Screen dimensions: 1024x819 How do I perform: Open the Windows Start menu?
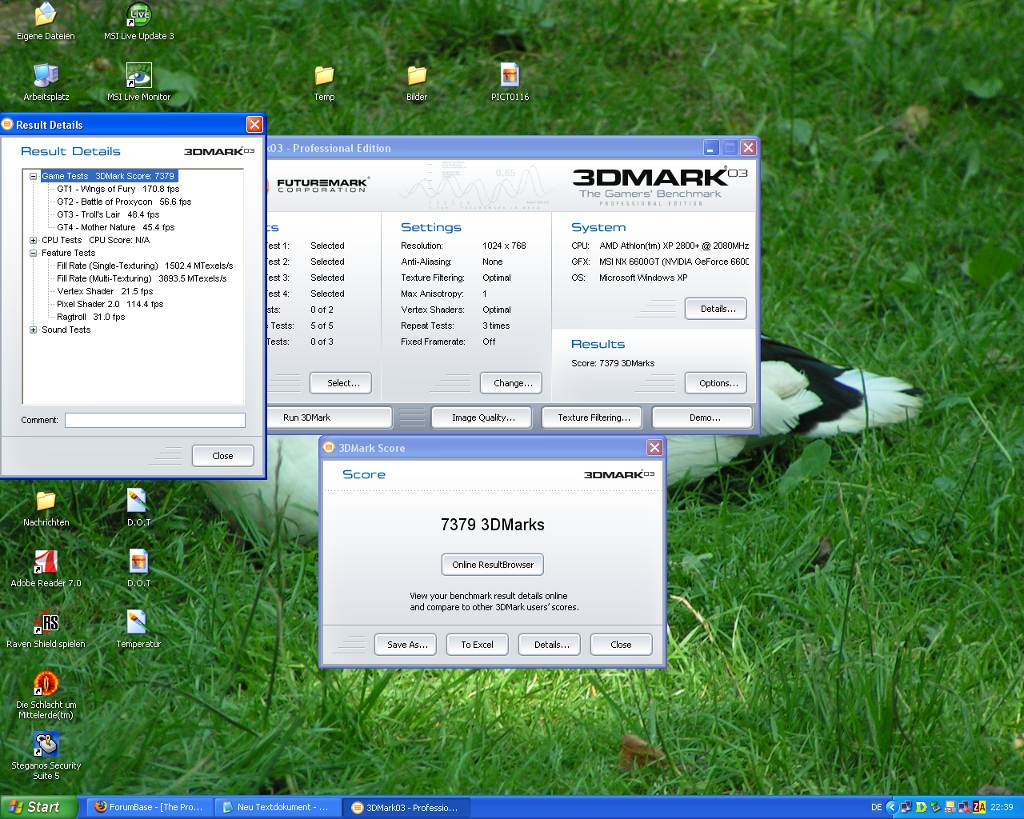(38, 807)
